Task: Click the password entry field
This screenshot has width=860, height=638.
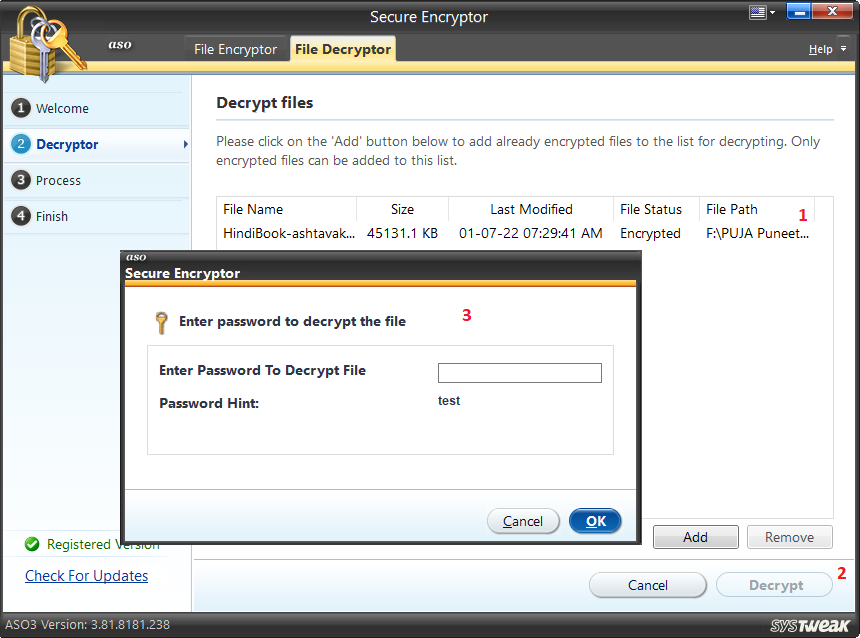Action: tap(519, 372)
